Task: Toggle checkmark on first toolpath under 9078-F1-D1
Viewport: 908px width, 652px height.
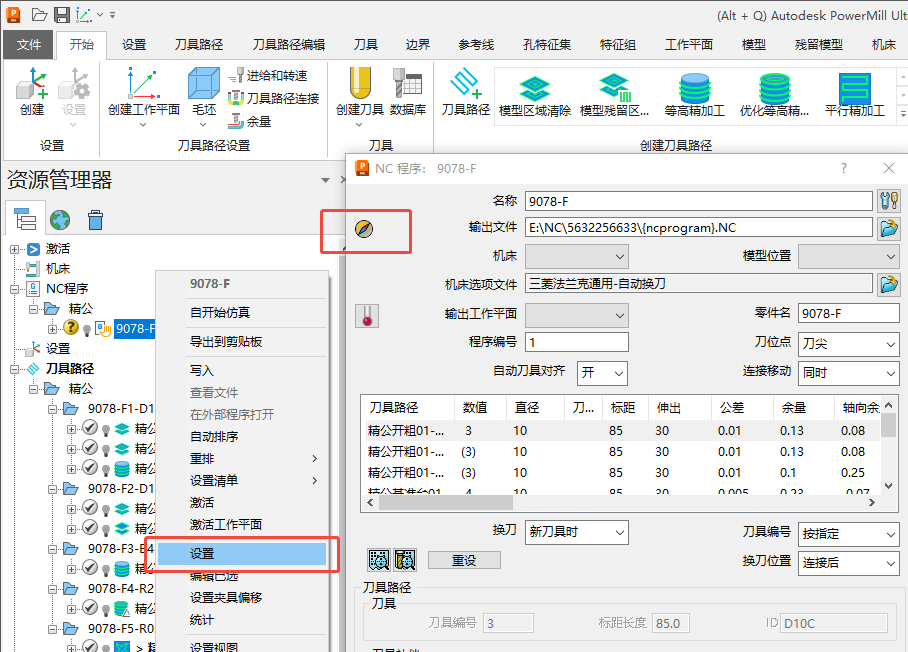Action: [x=89, y=428]
